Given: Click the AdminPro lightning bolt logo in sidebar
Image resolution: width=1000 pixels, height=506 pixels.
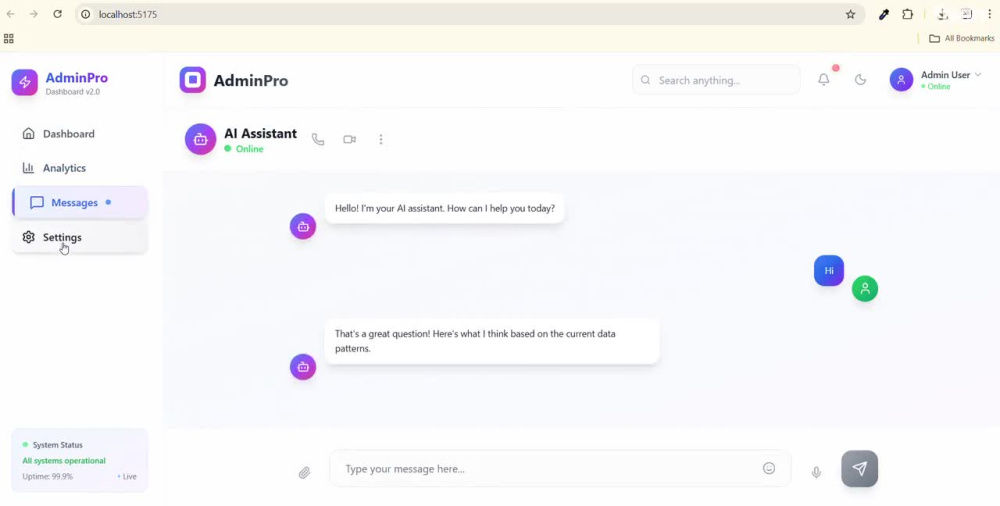Looking at the screenshot, I should coord(24,82).
